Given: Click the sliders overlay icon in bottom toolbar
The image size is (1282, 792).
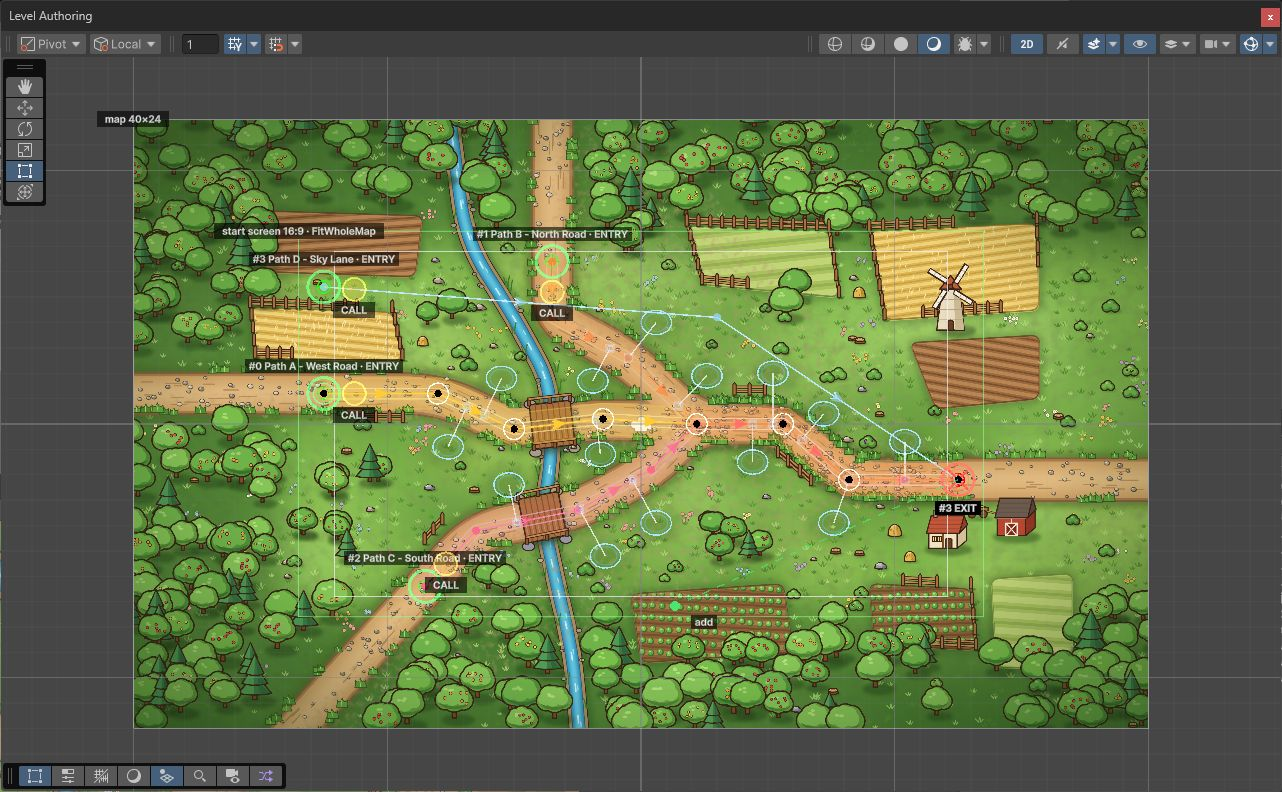Looking at the screenshot, I should pos(68,776).
